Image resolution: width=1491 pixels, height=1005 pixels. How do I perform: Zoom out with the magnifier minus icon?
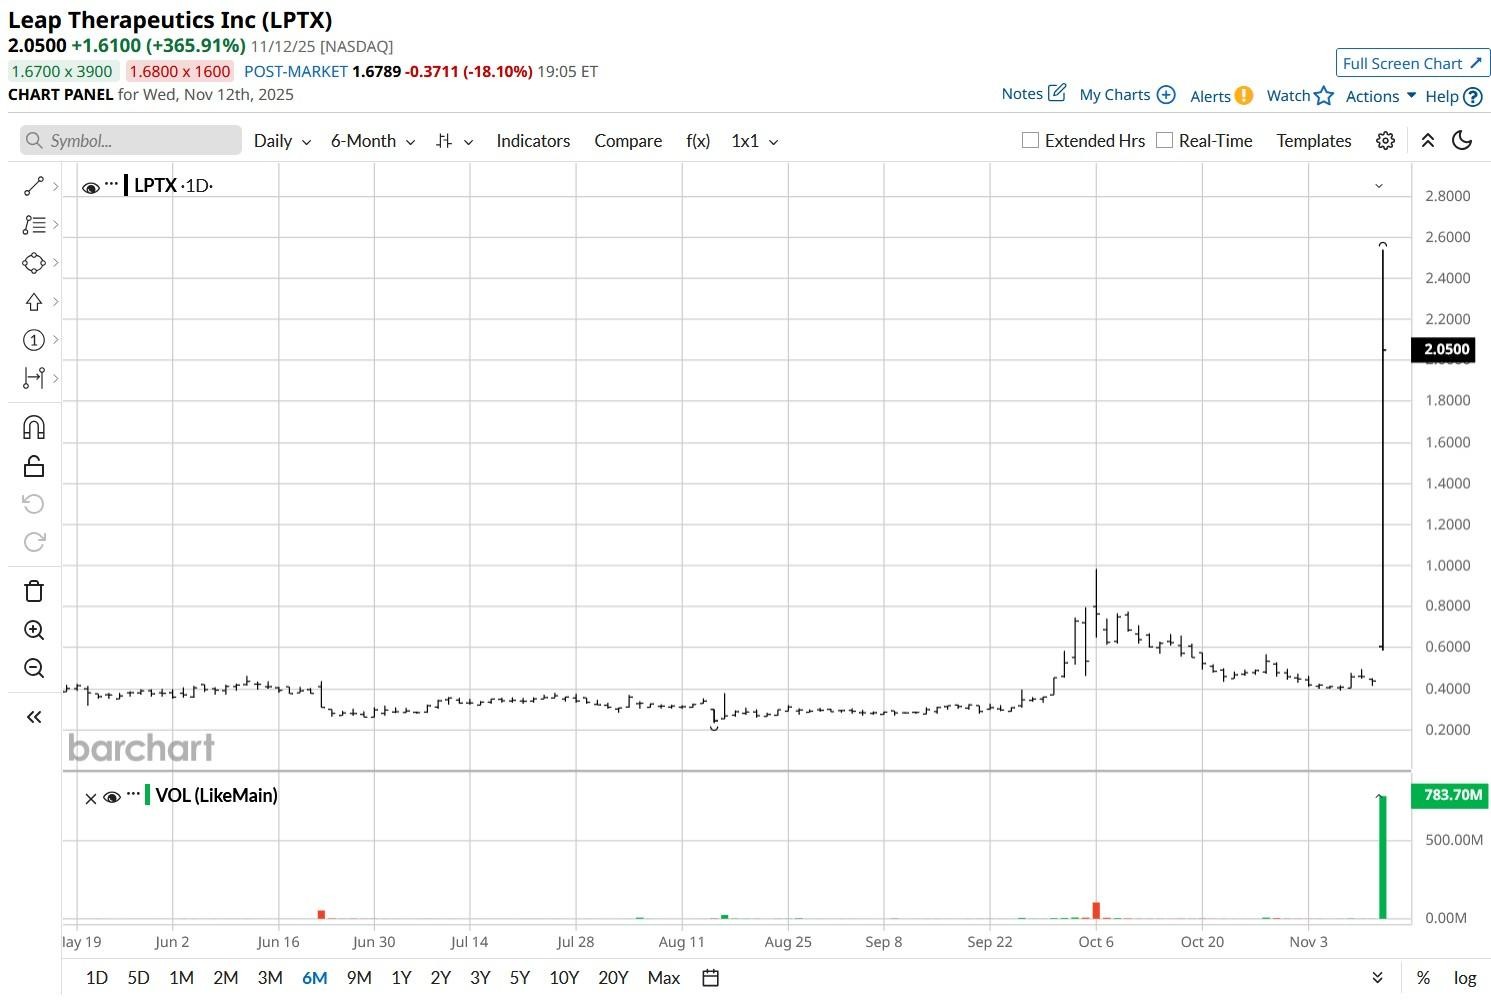pyautogui.click(x=34, y=668)
